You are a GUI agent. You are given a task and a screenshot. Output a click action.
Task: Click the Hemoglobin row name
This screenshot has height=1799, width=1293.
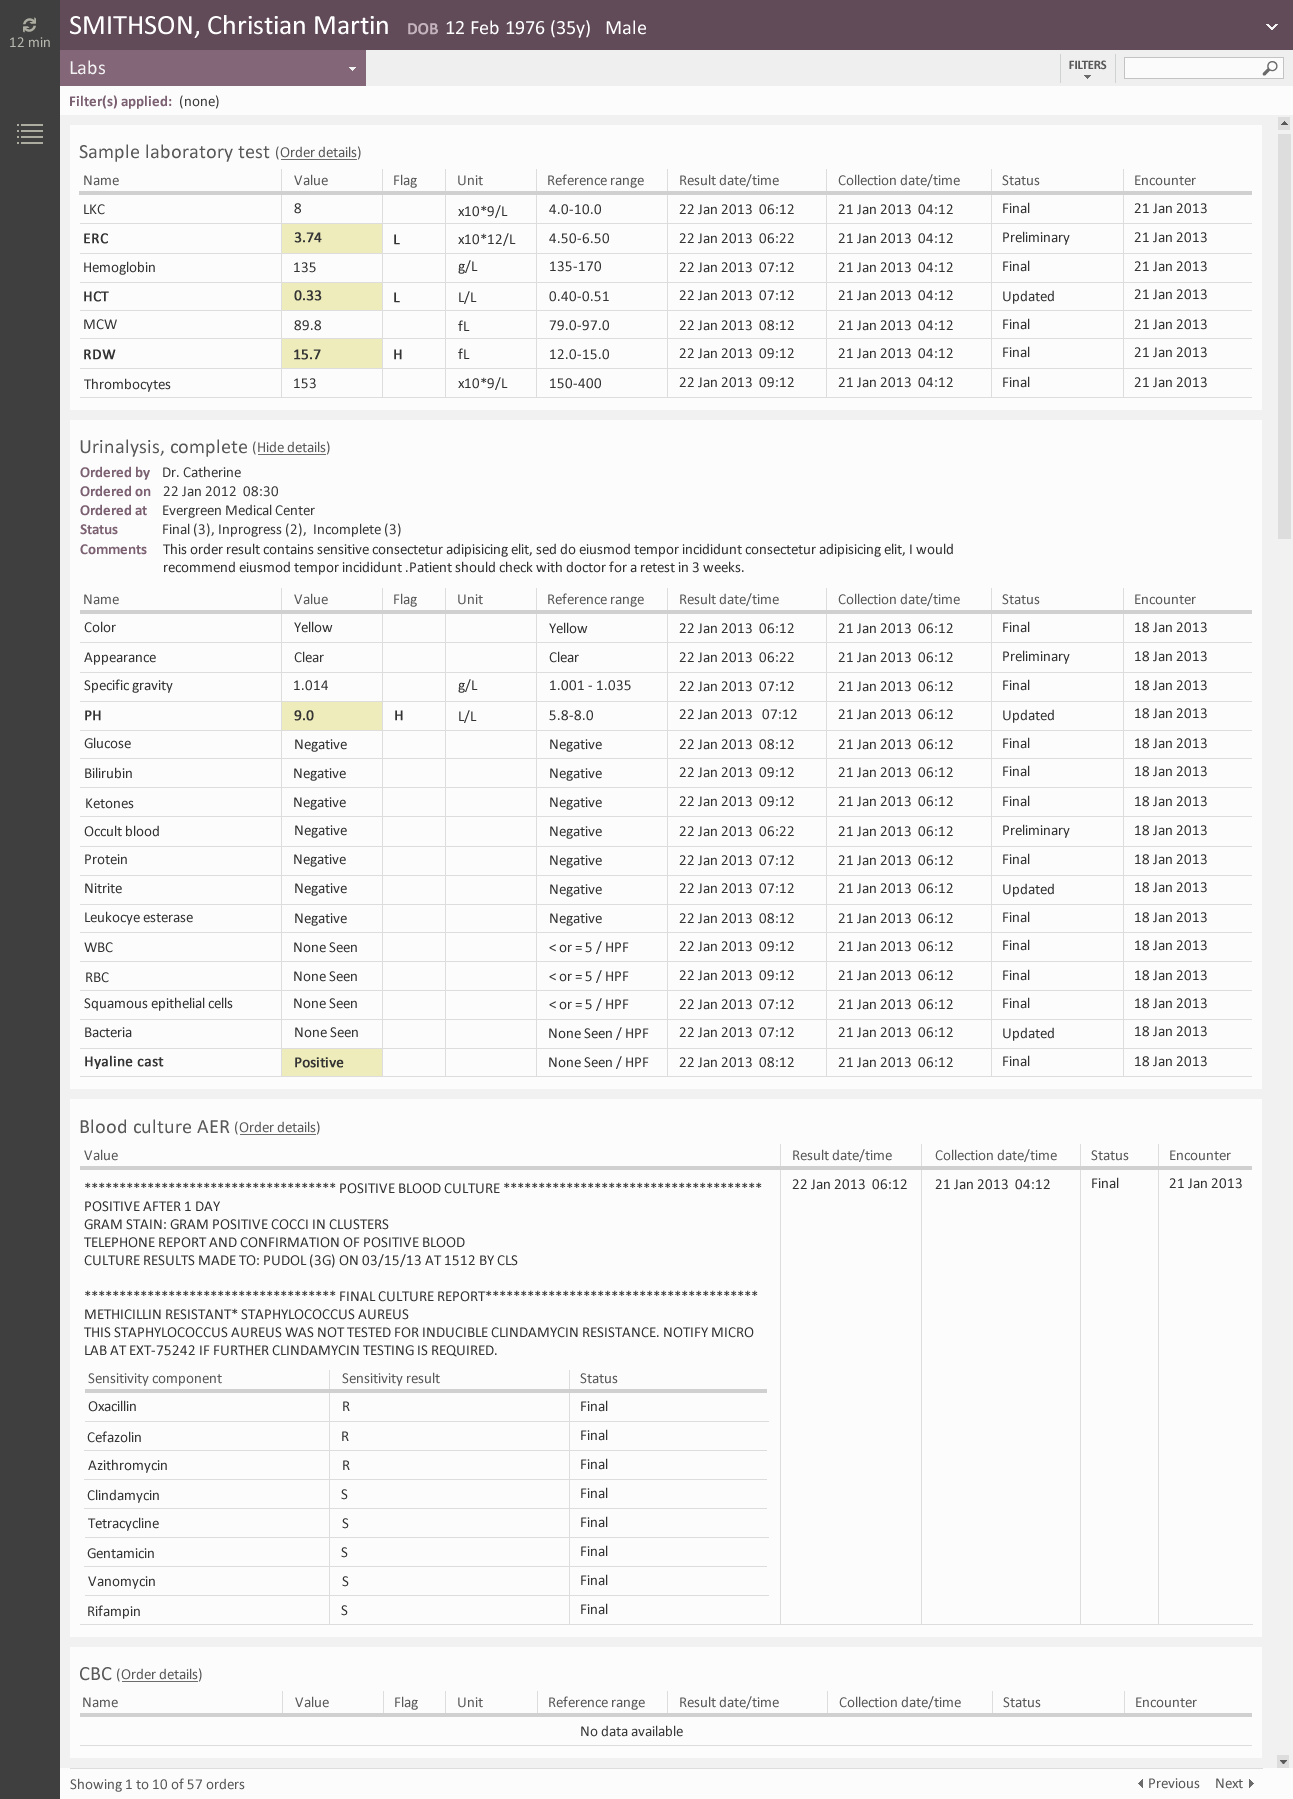[119, 267]
